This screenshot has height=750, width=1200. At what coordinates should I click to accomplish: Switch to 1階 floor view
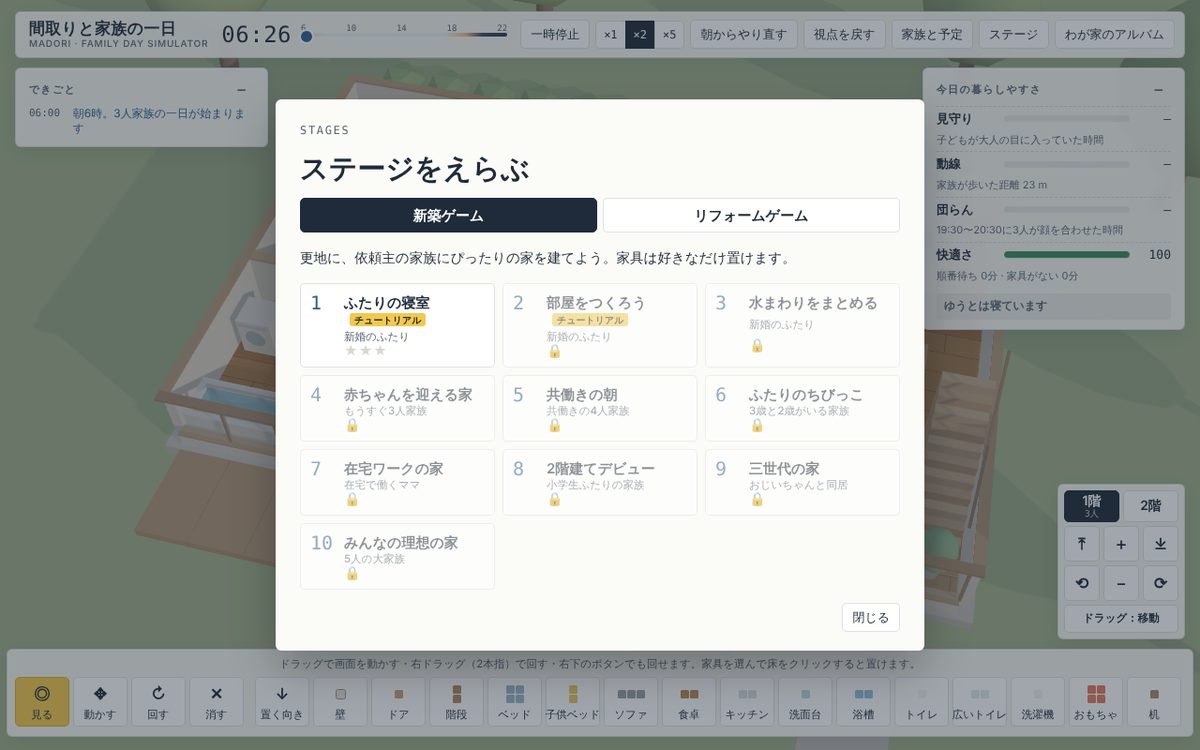click(1091, 506)
